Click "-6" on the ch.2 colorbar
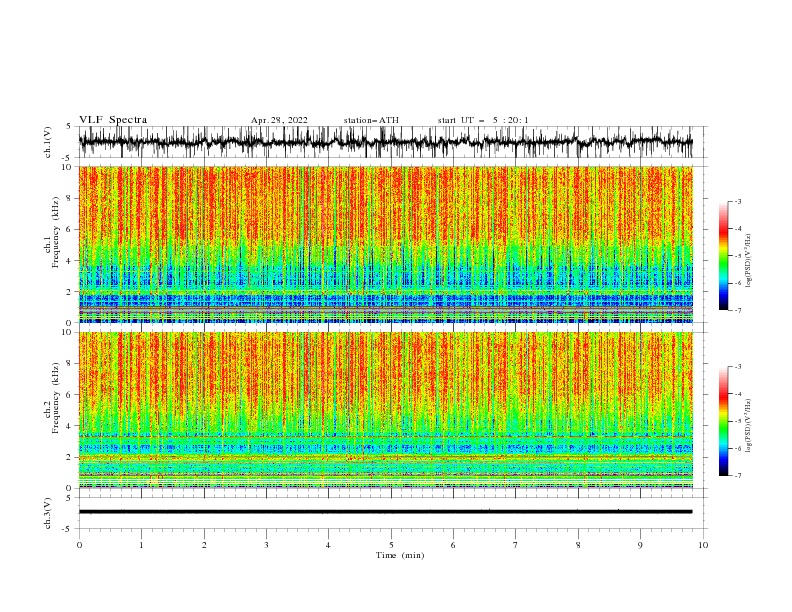Image resolution: width=792 pixels, height=612 pixels. tap(737, 448)
